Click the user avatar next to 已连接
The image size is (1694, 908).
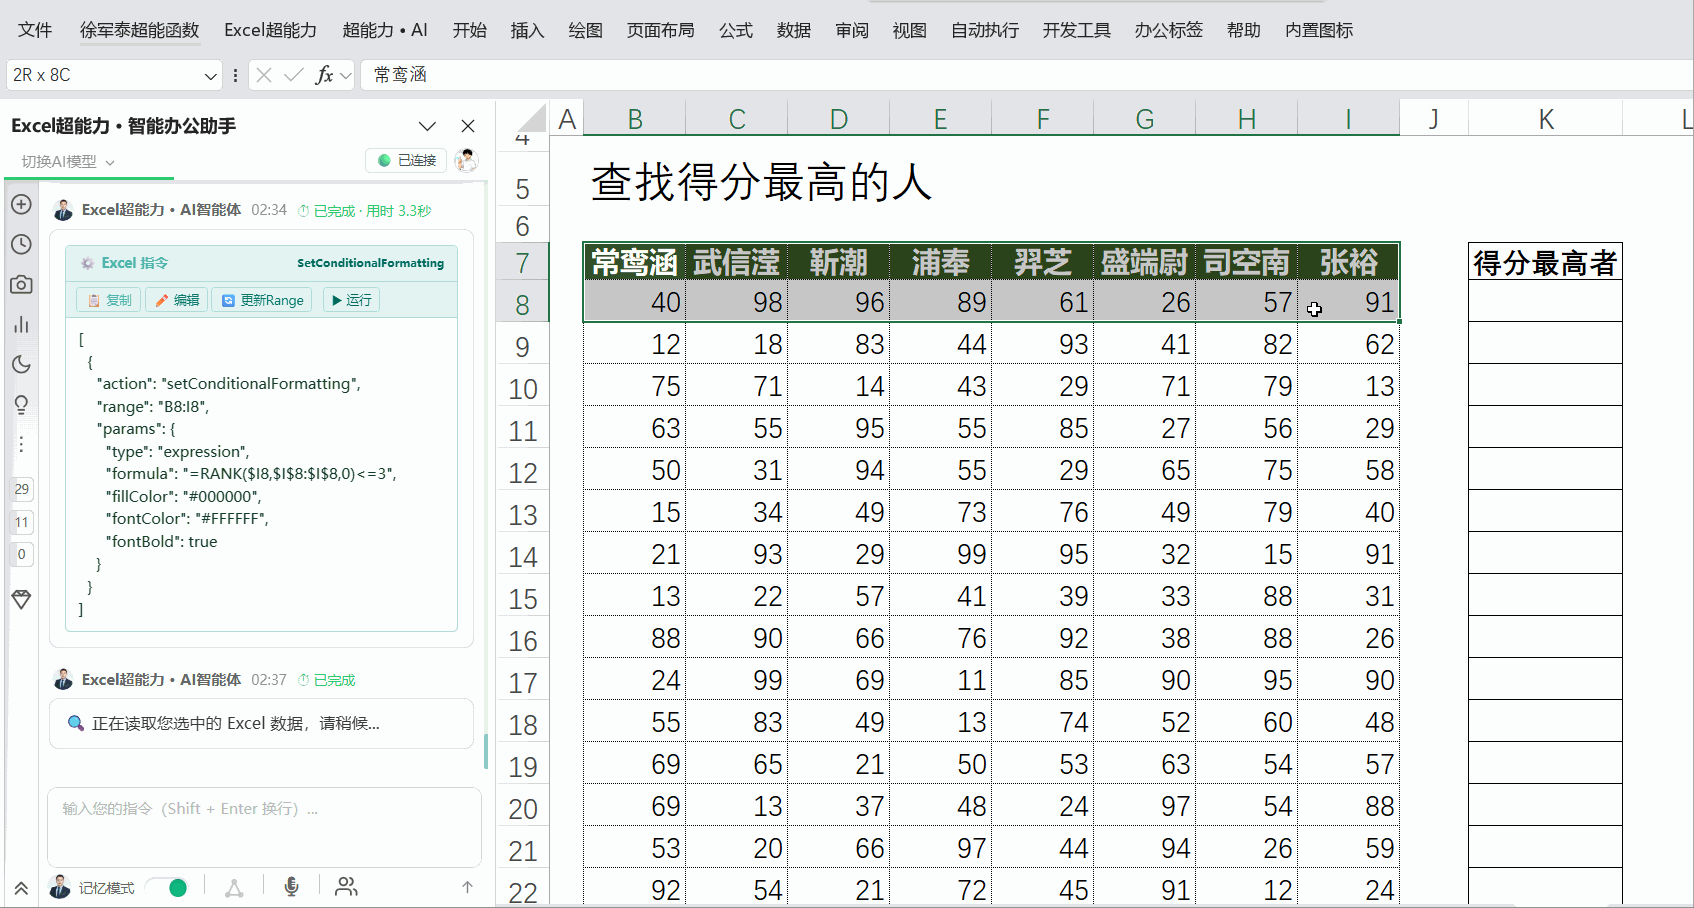pyautogui.click(x=466, y=160)
